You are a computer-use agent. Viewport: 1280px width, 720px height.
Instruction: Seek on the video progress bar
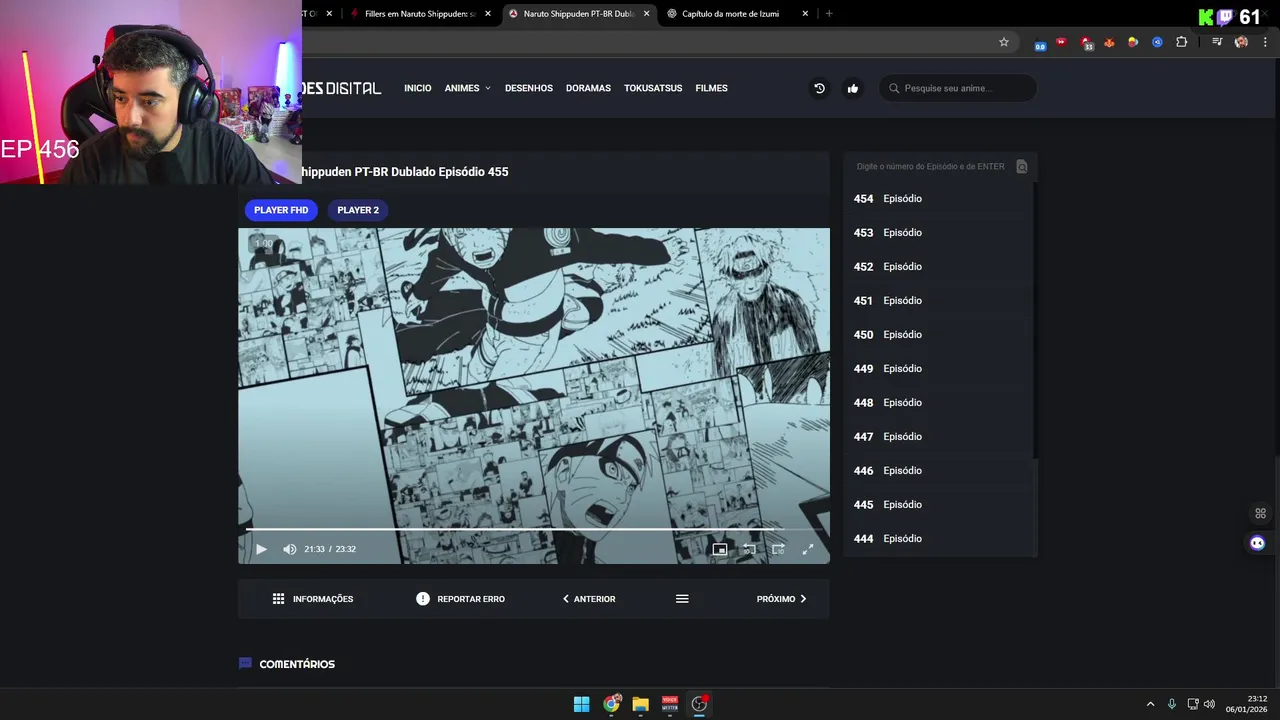[533, 529]
